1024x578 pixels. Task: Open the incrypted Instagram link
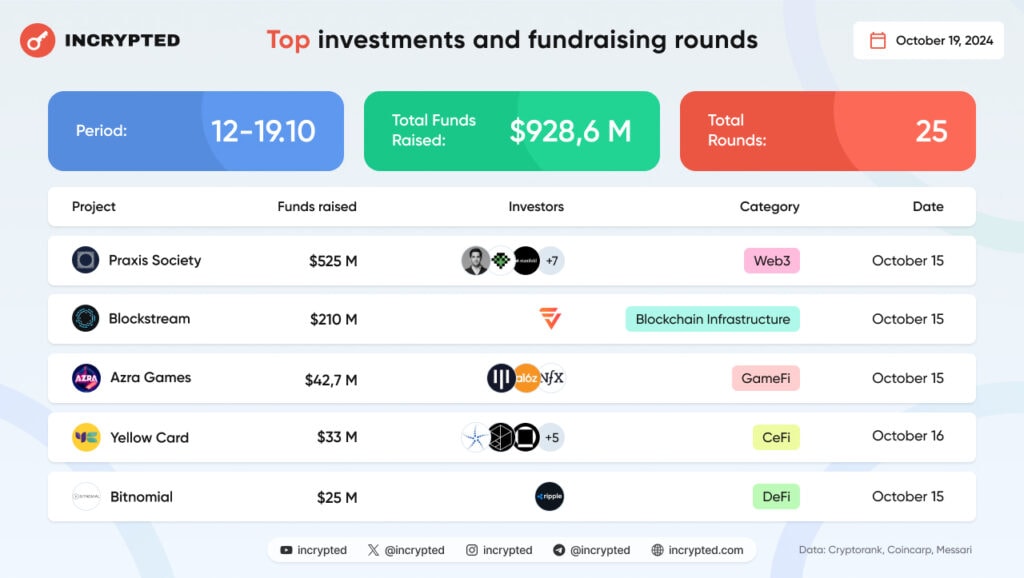[x=499, y=550]
